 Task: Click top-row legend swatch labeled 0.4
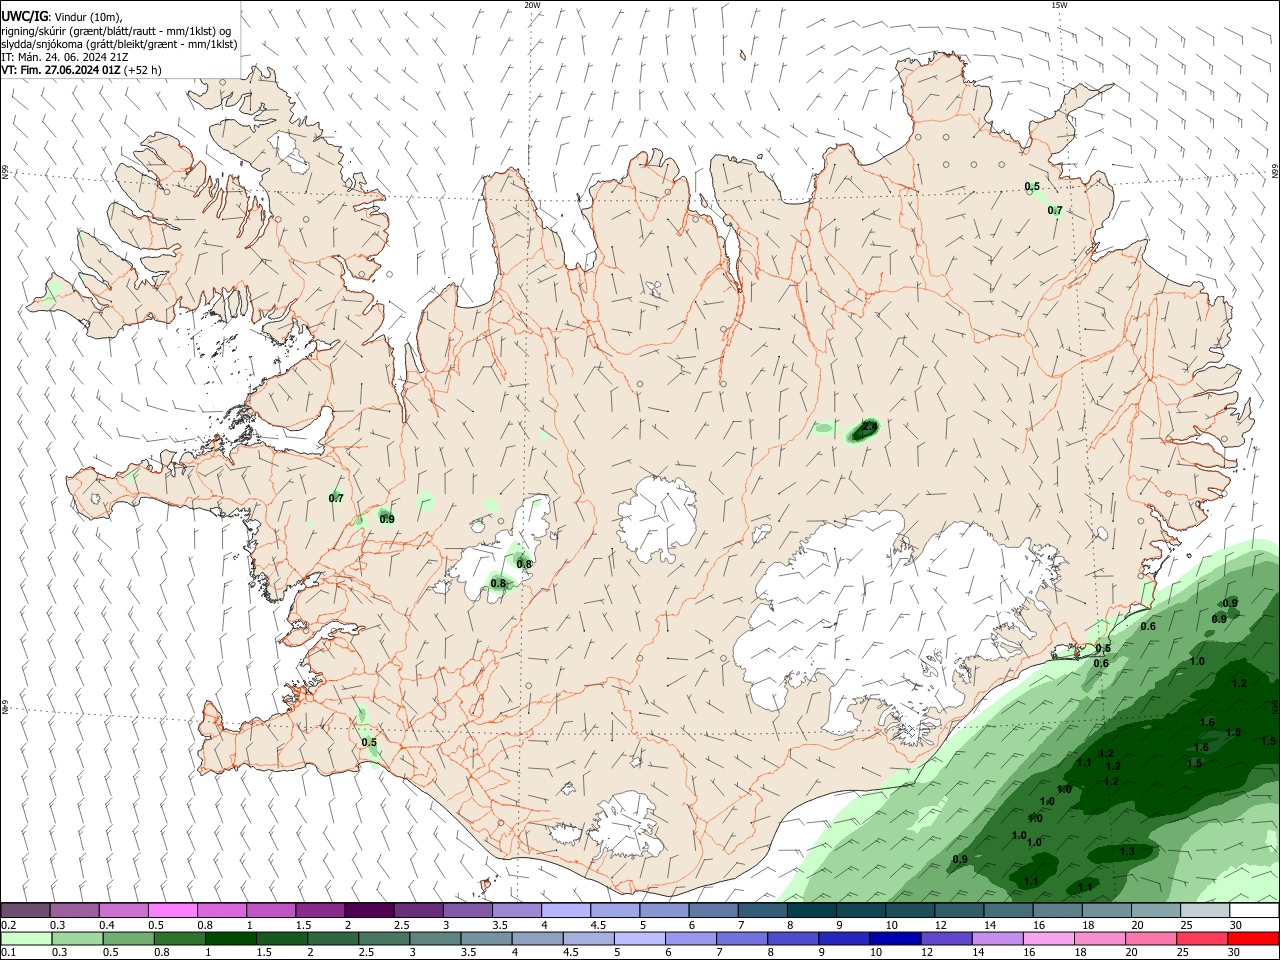[123, 910]
